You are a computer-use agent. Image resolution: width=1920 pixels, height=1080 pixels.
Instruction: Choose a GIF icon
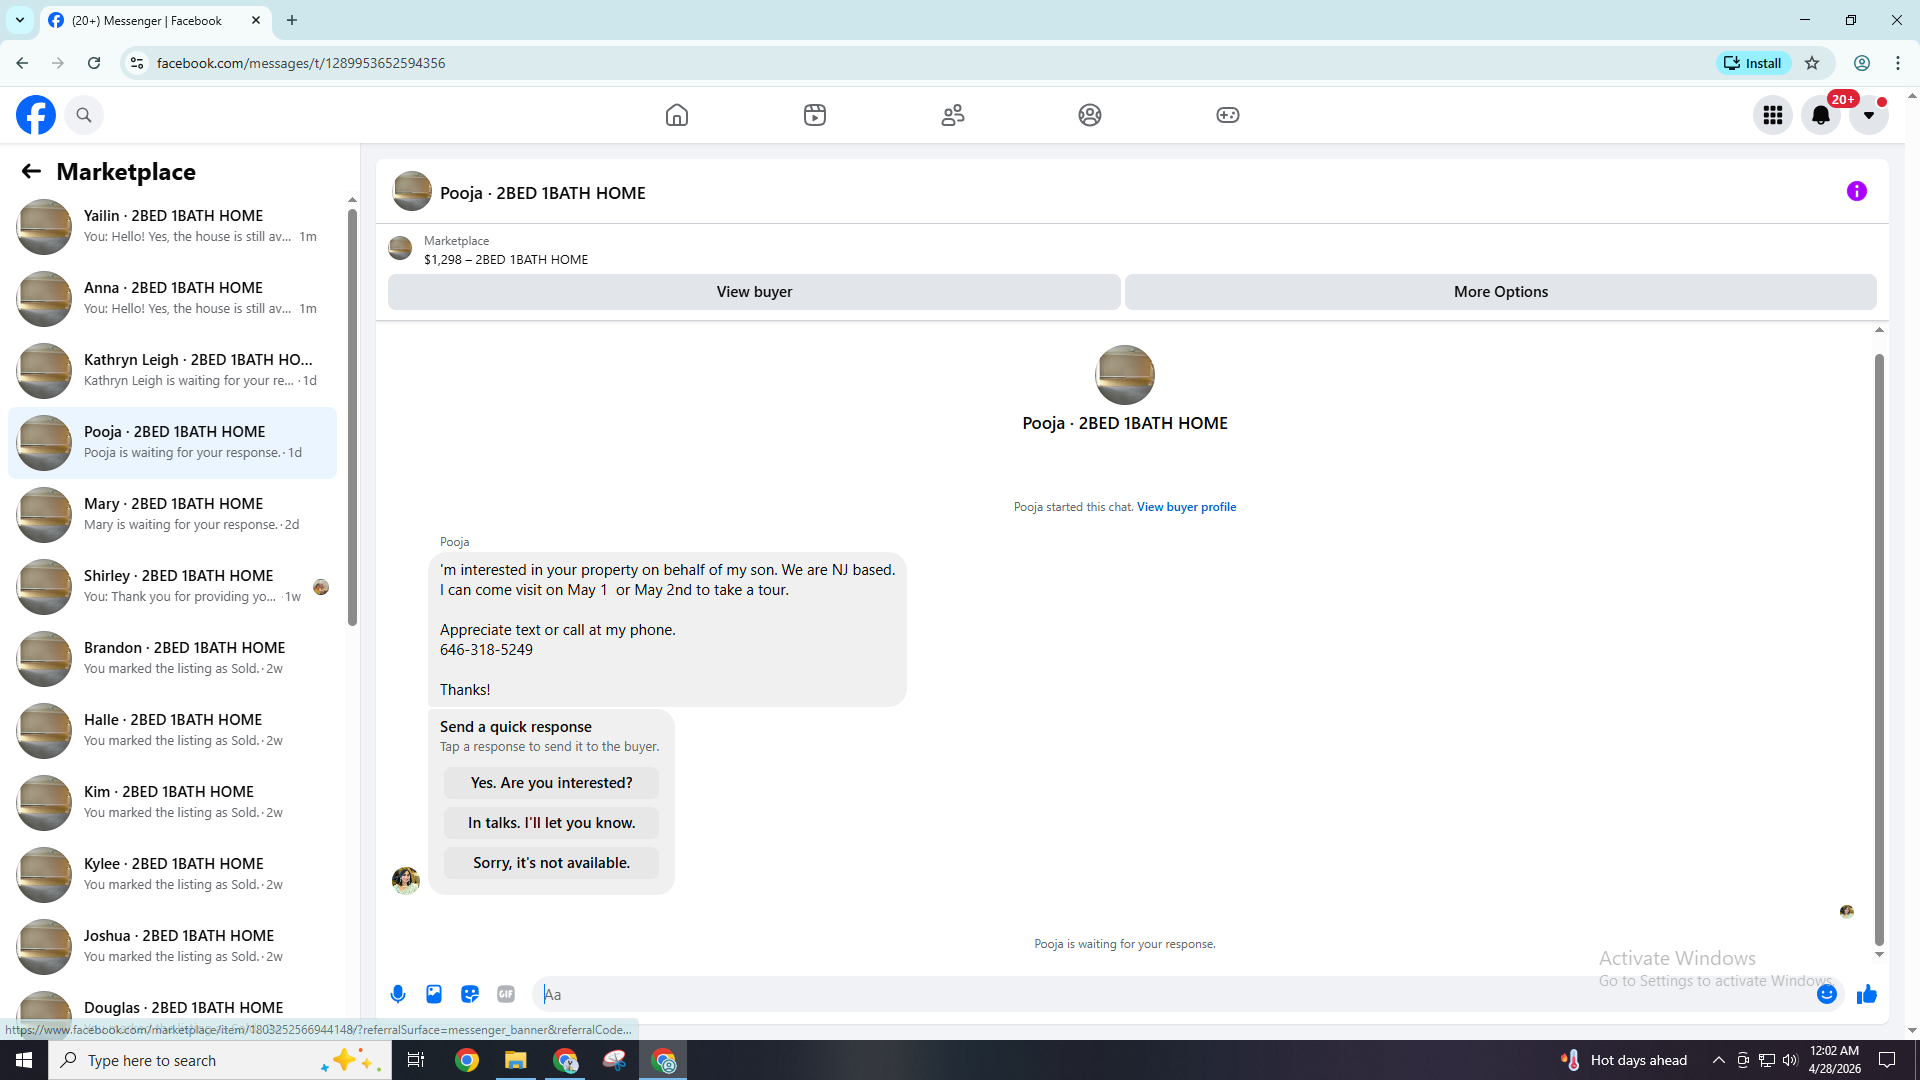coord(506,994)
